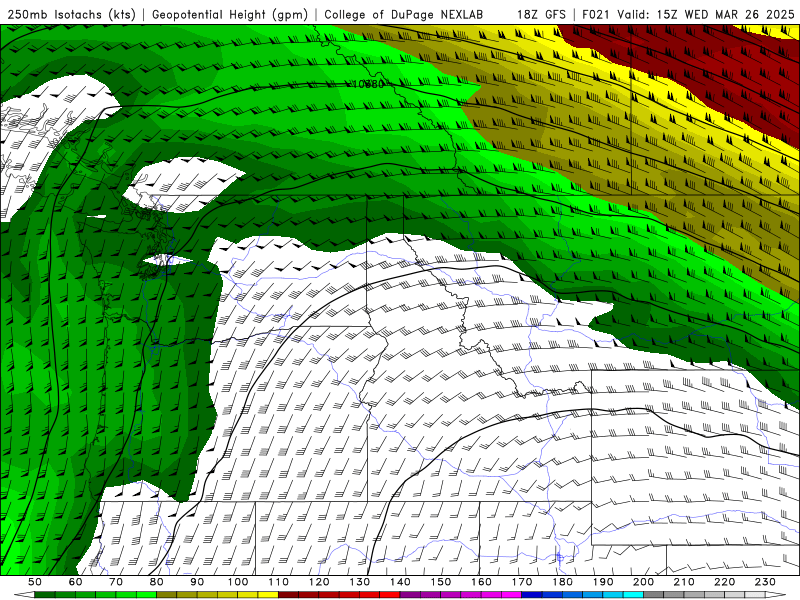Click the 70 value on the color scale
800x600 pixels.
tap(116, 582)
